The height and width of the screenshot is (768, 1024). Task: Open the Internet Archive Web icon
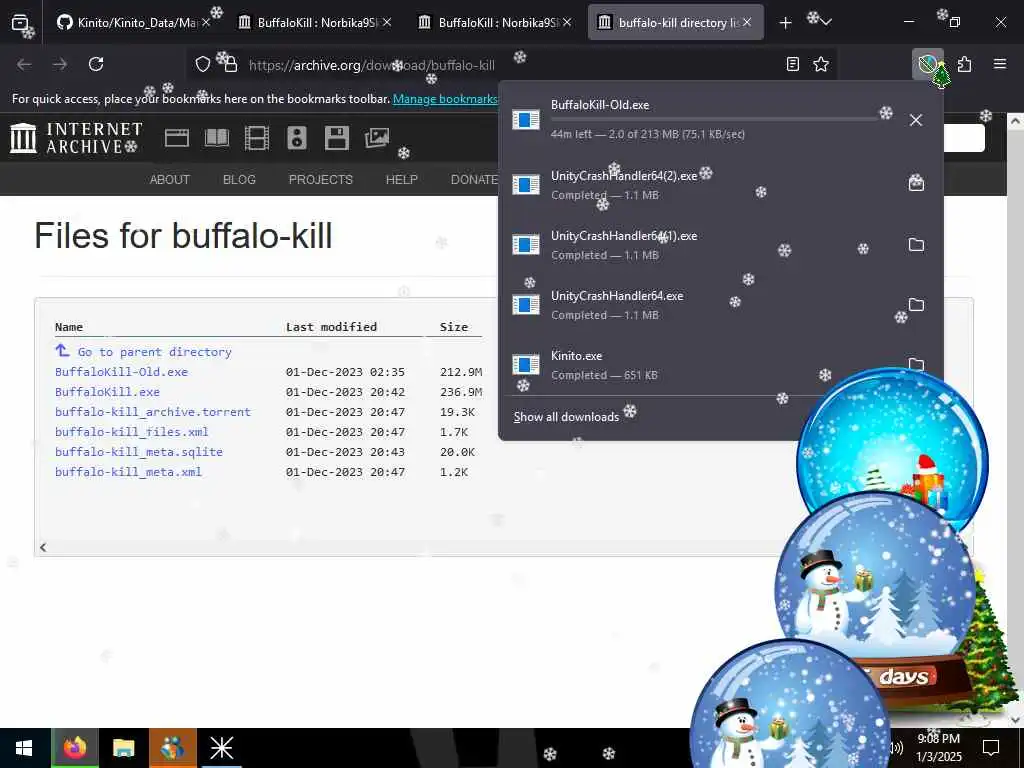click(177, 138)
